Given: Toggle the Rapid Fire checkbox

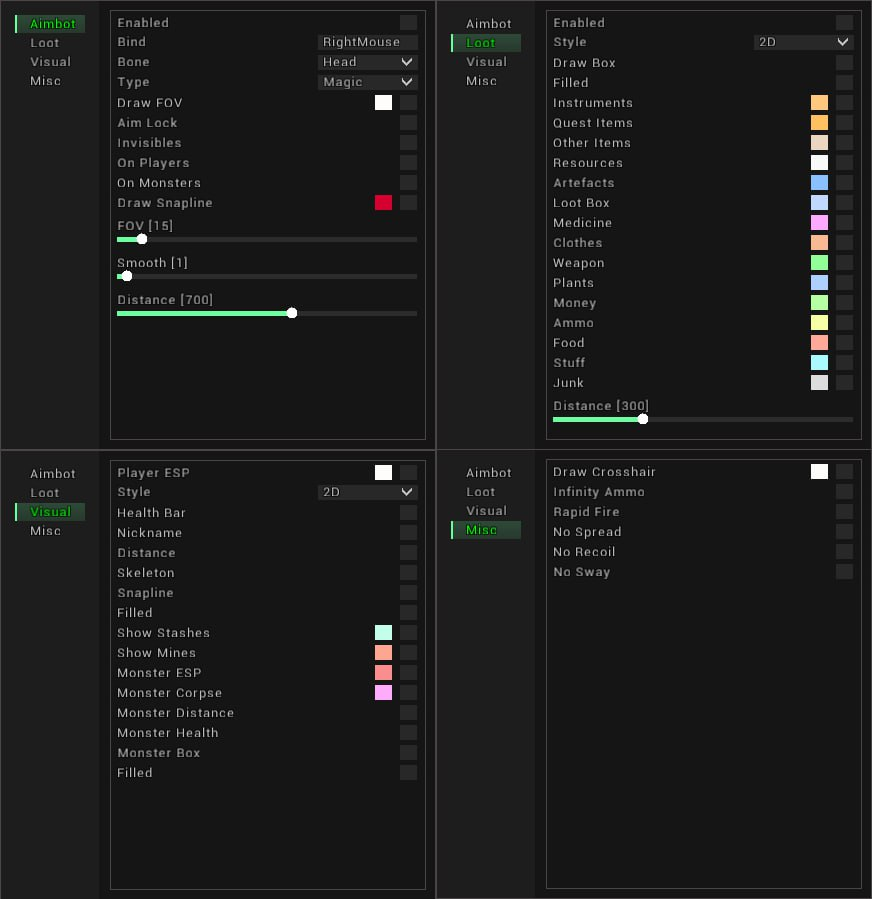Looking at the screenshot, I should pyautogui.click(x=844, y=511).
